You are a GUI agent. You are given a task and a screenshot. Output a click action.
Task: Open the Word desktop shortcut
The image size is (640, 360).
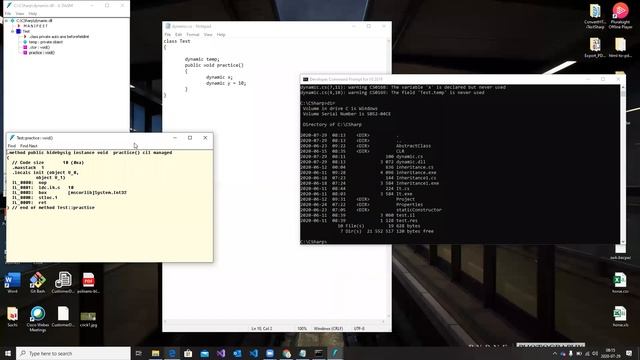12,283
